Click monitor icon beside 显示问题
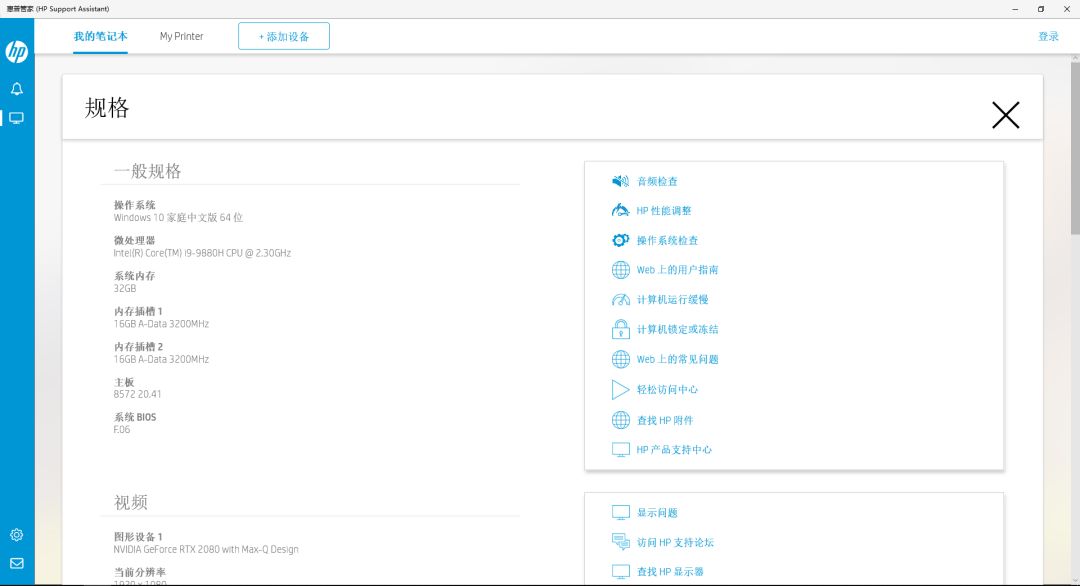 (x=621, y=513)
